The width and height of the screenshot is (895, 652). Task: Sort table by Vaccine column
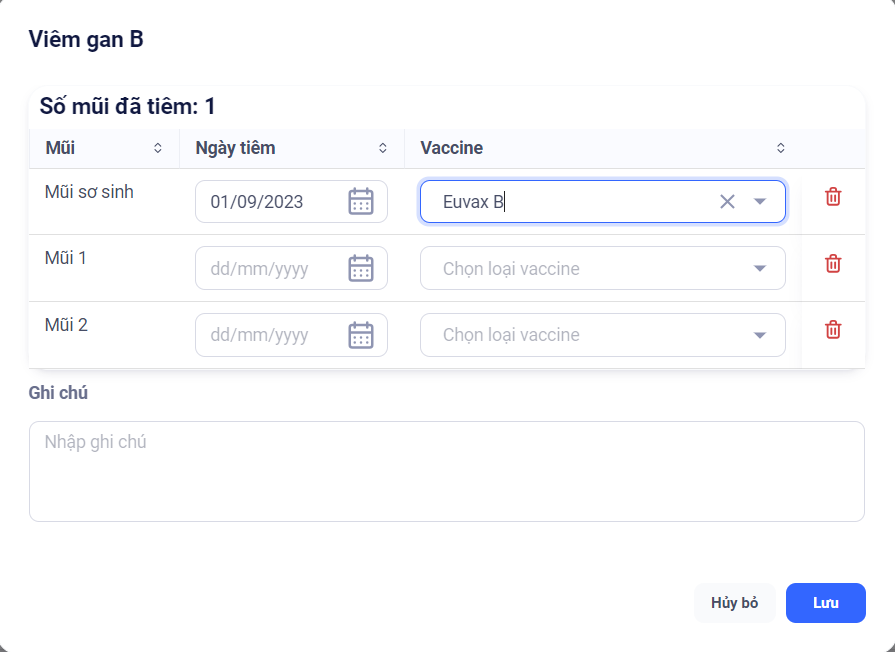point(780,148)
